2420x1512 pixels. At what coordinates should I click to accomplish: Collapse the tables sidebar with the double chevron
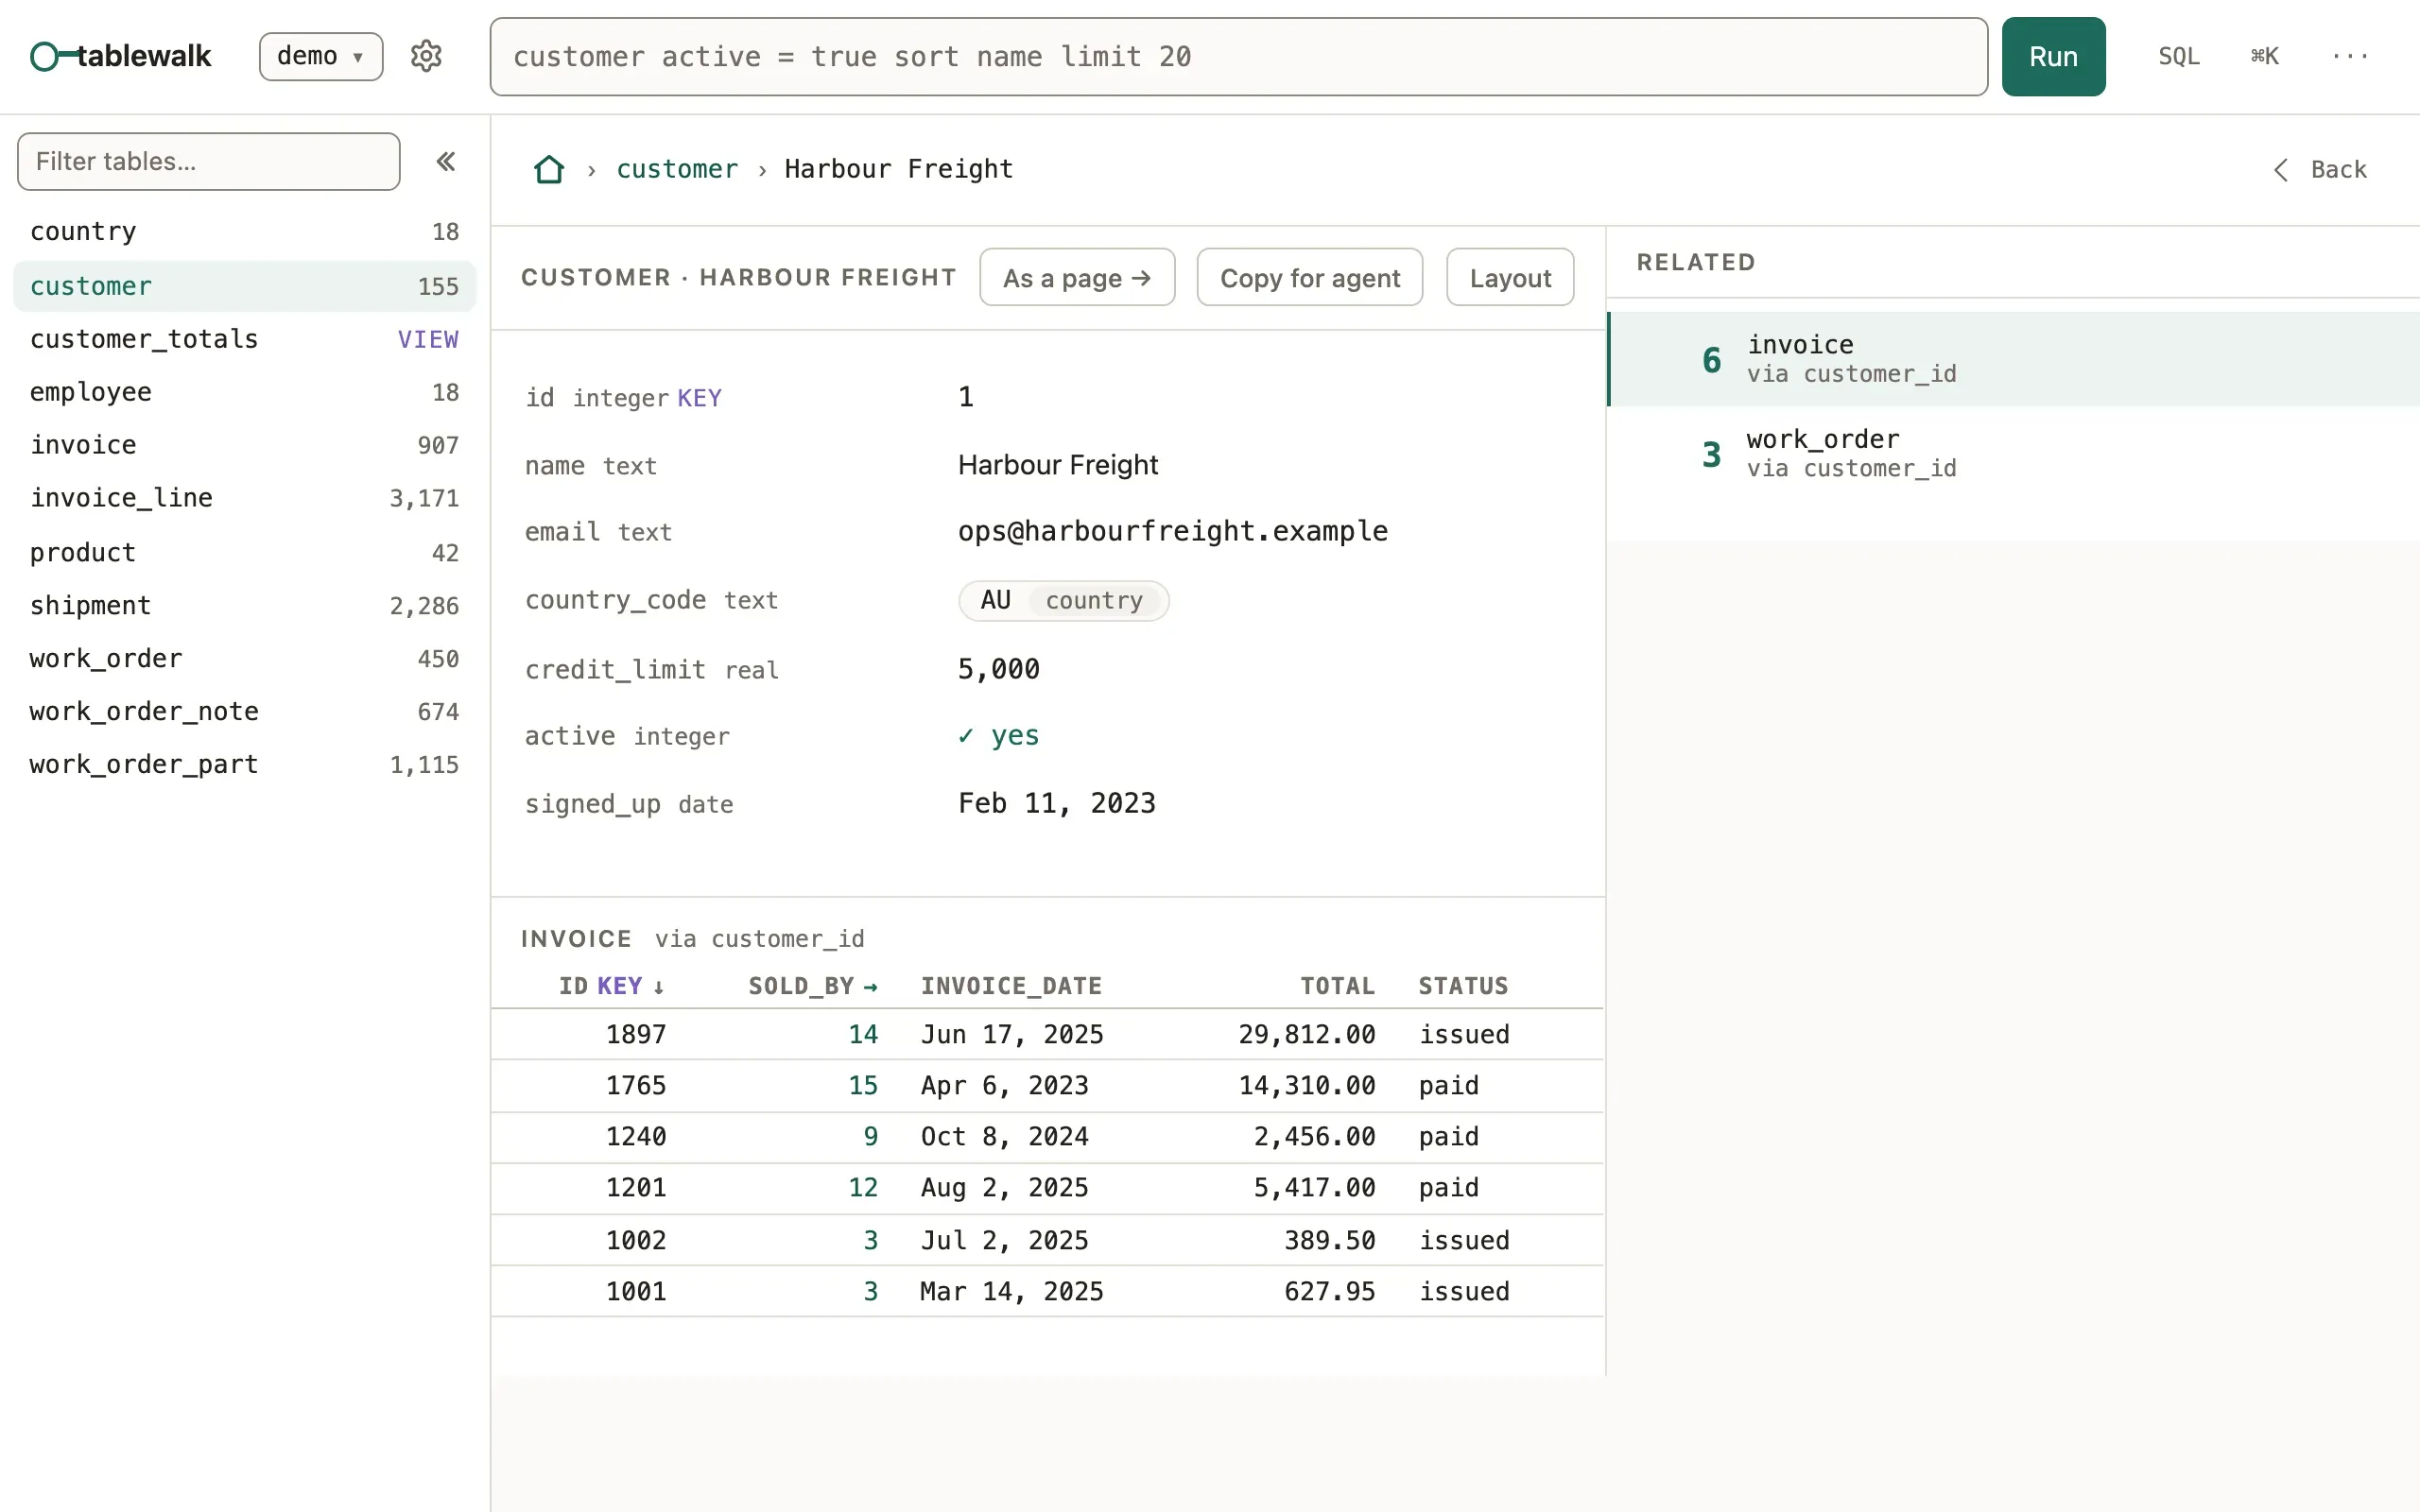tap(446, 161)
